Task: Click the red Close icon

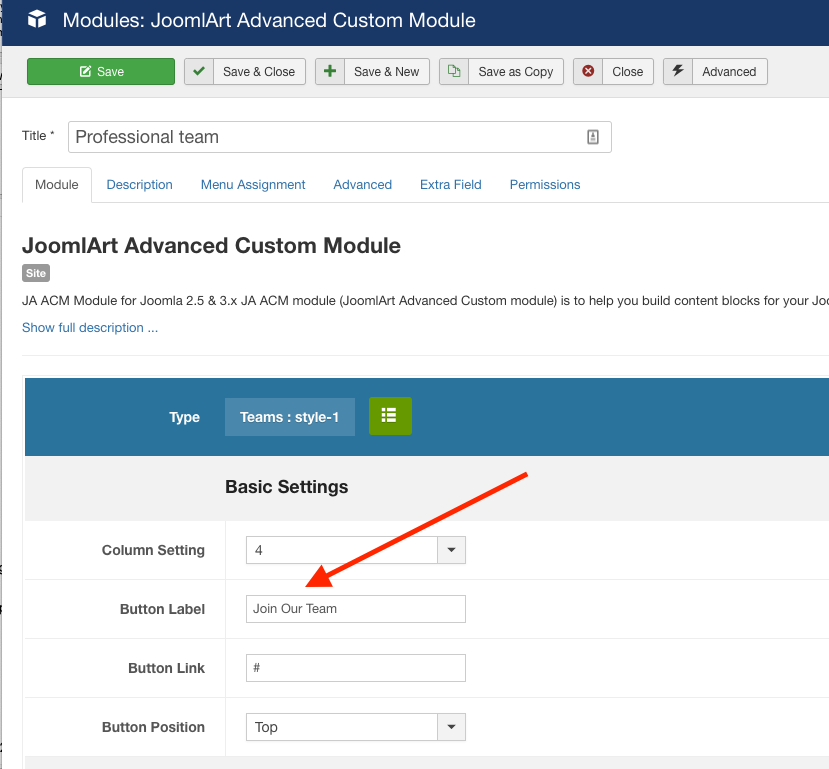Action: [x=588, y=72]
